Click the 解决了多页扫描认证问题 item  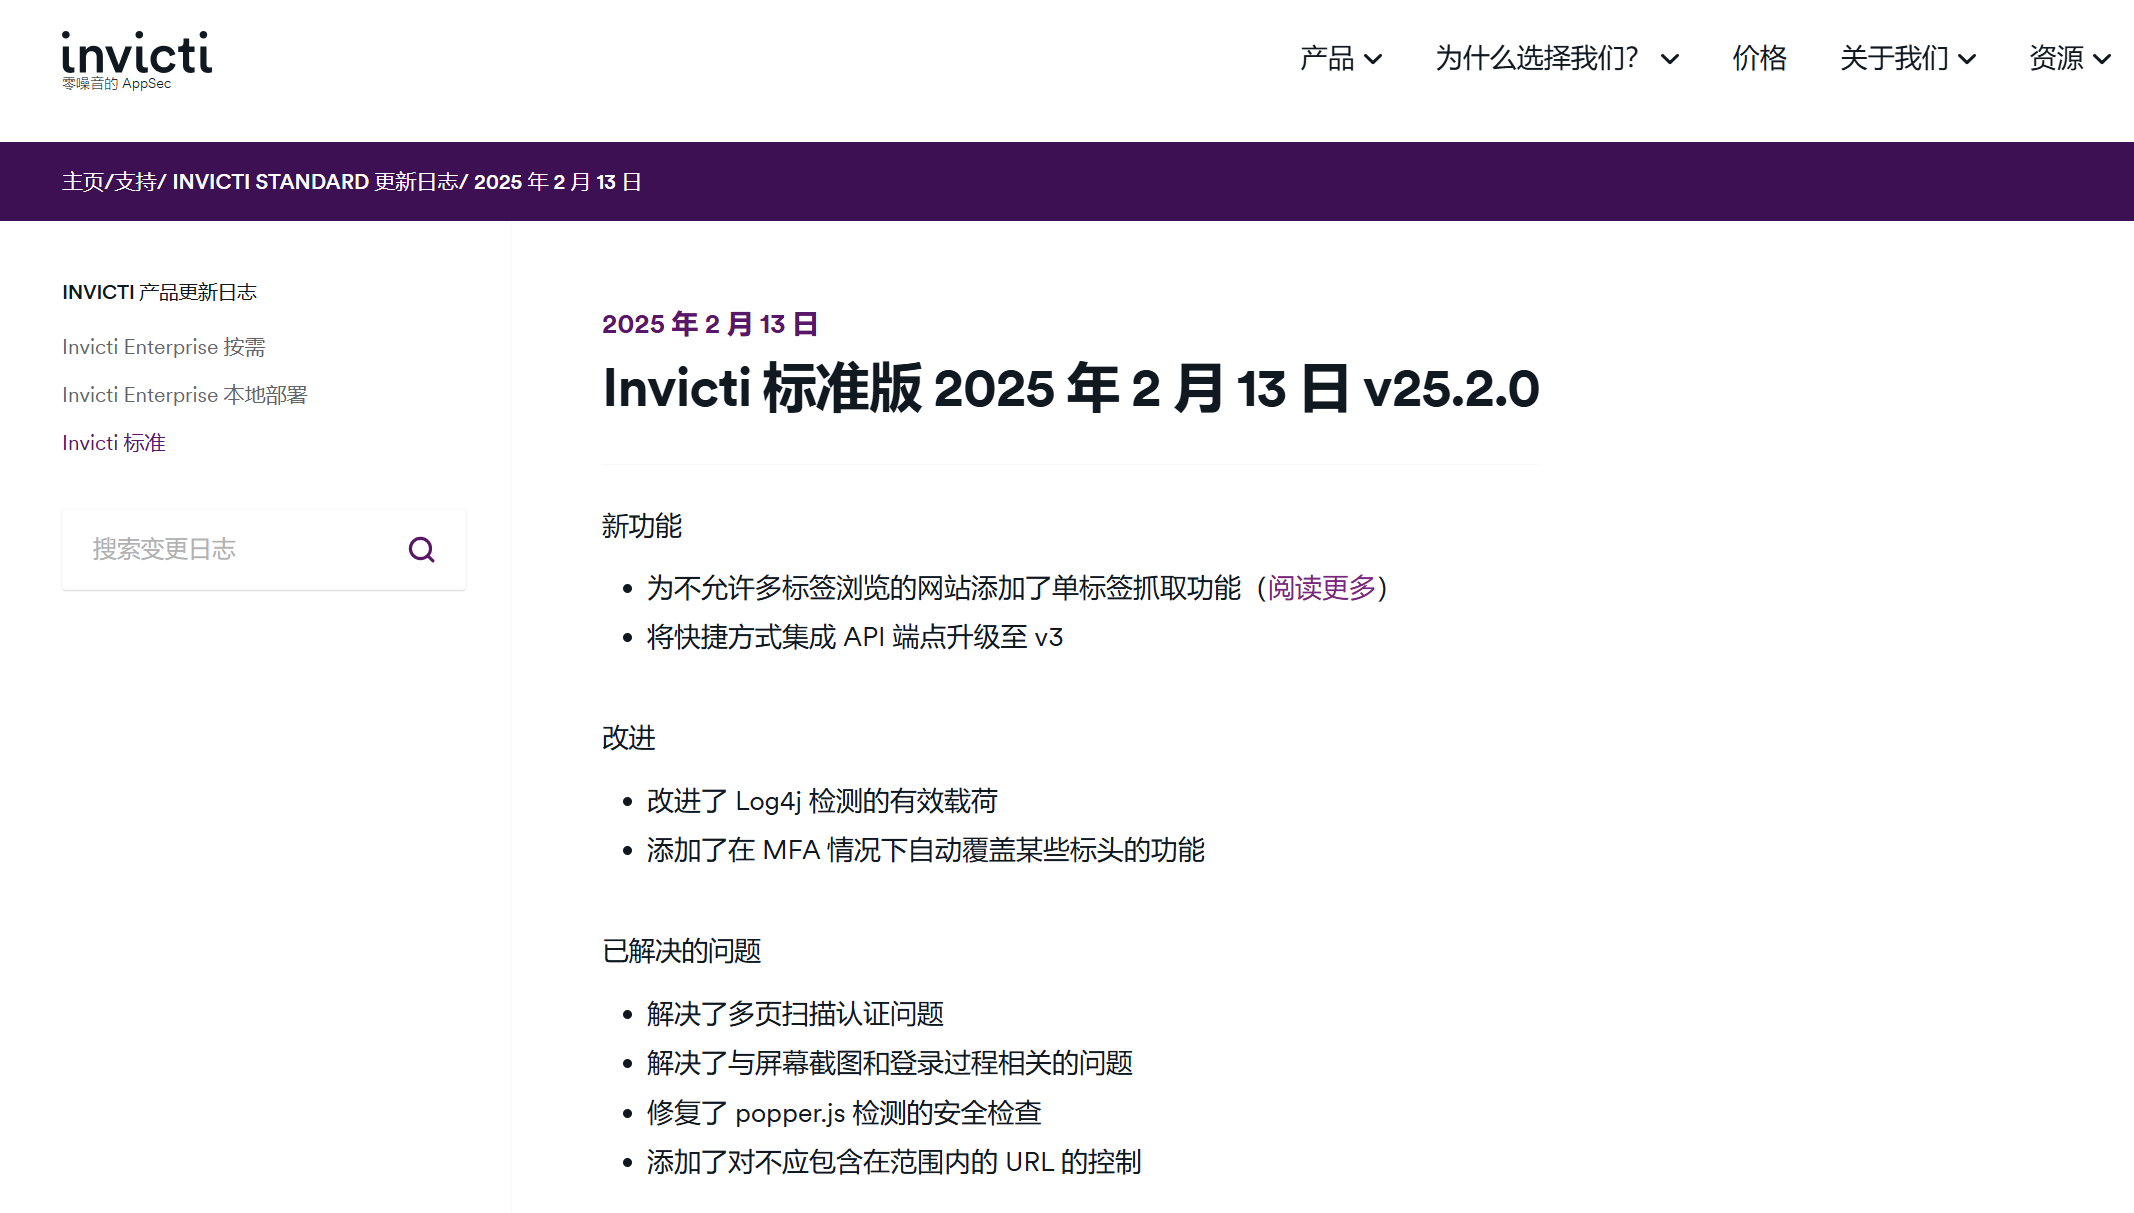(x=796, y=1014)
